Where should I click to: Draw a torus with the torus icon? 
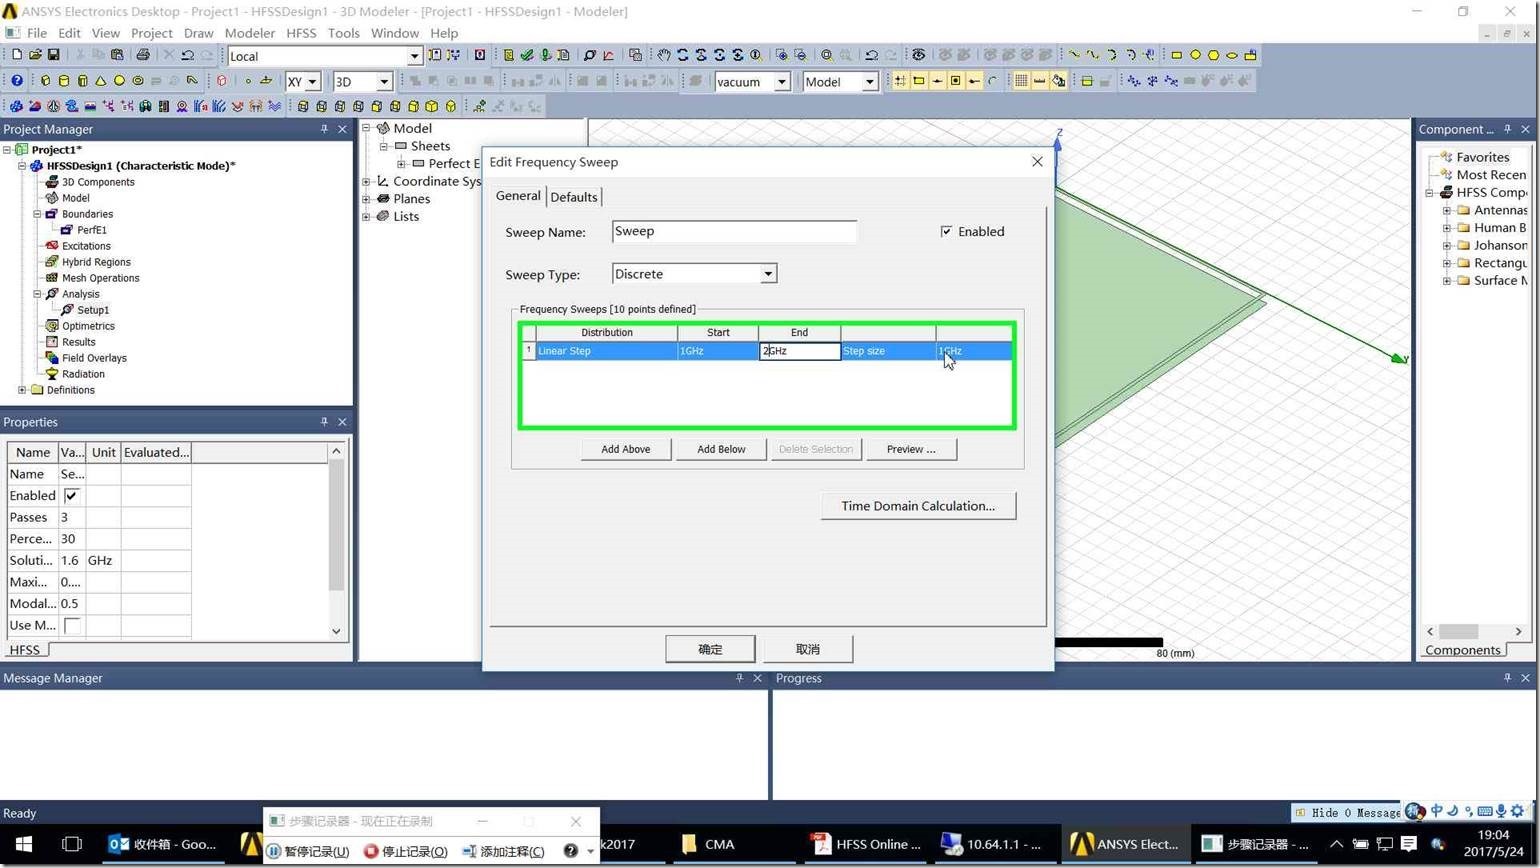[138, 81]
